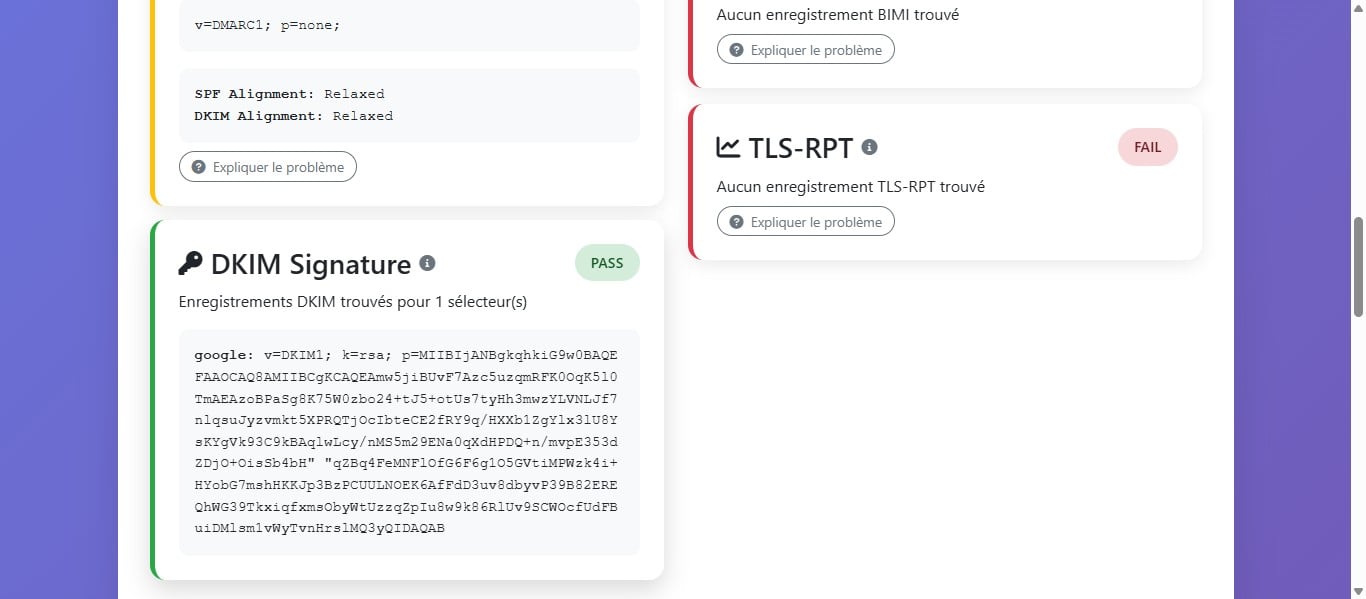
Task: Click the question mark icon under SPF Alignment section
Action: click(x=199, y=166)
